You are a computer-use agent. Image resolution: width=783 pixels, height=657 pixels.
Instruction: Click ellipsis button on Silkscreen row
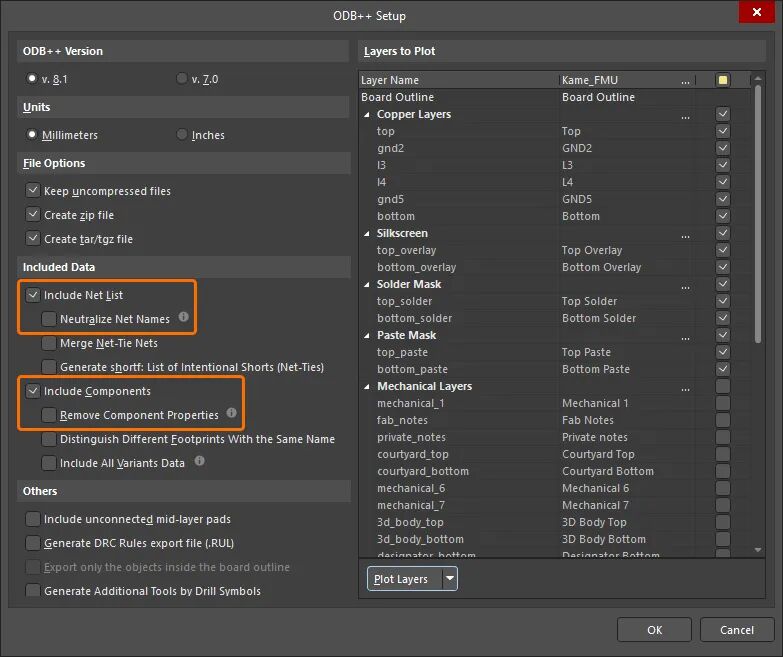coord(686,235)
